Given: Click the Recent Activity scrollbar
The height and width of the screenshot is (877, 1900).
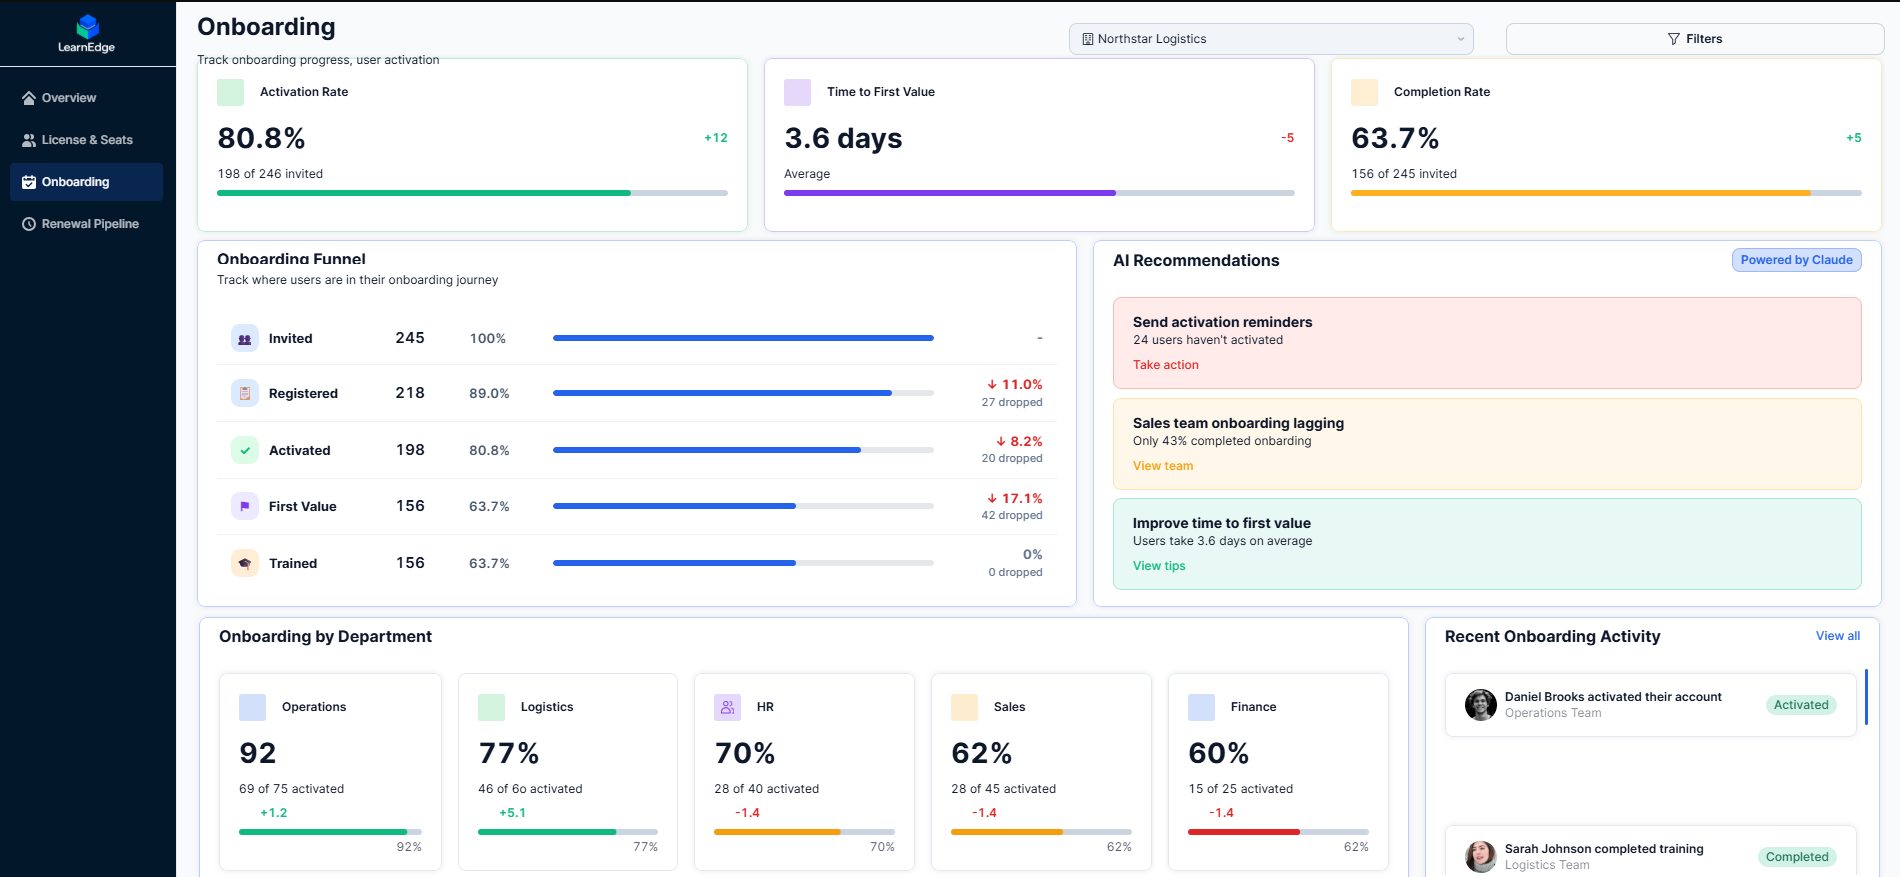Looking at the screenshot, I should (1866, 697).
